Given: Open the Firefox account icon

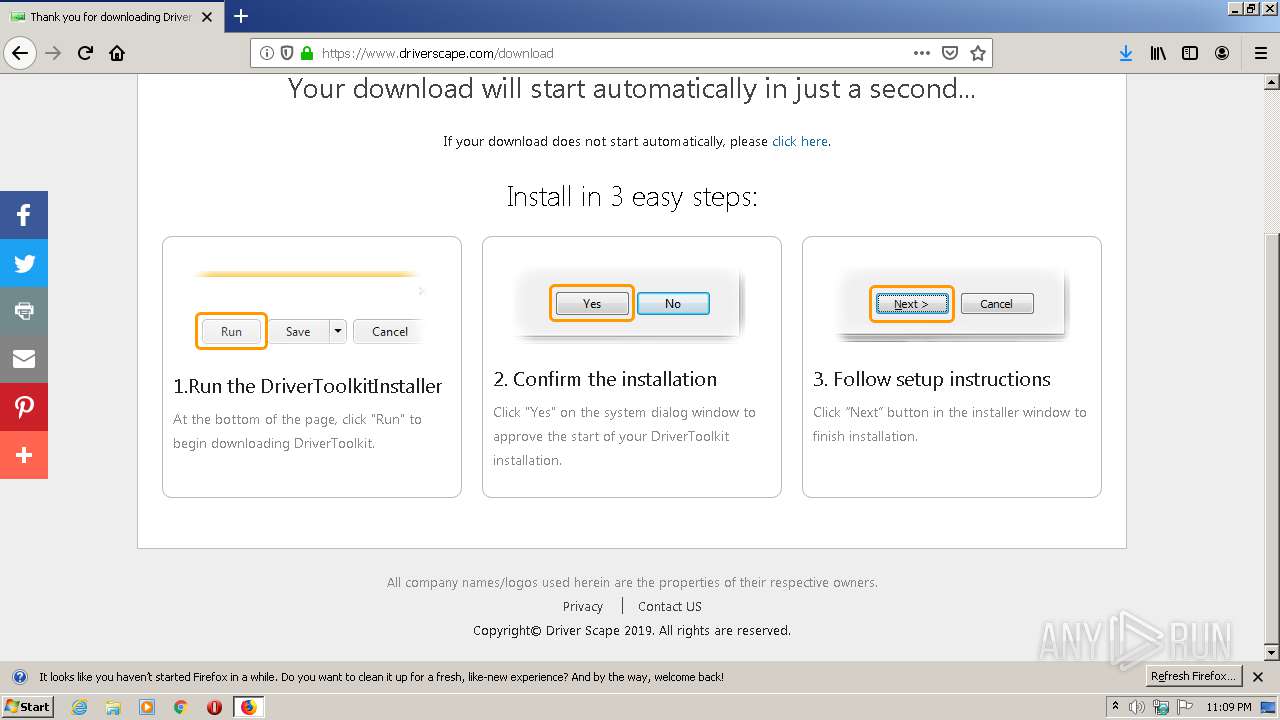Looking at the screenshot, I should tap(1222, 53).
